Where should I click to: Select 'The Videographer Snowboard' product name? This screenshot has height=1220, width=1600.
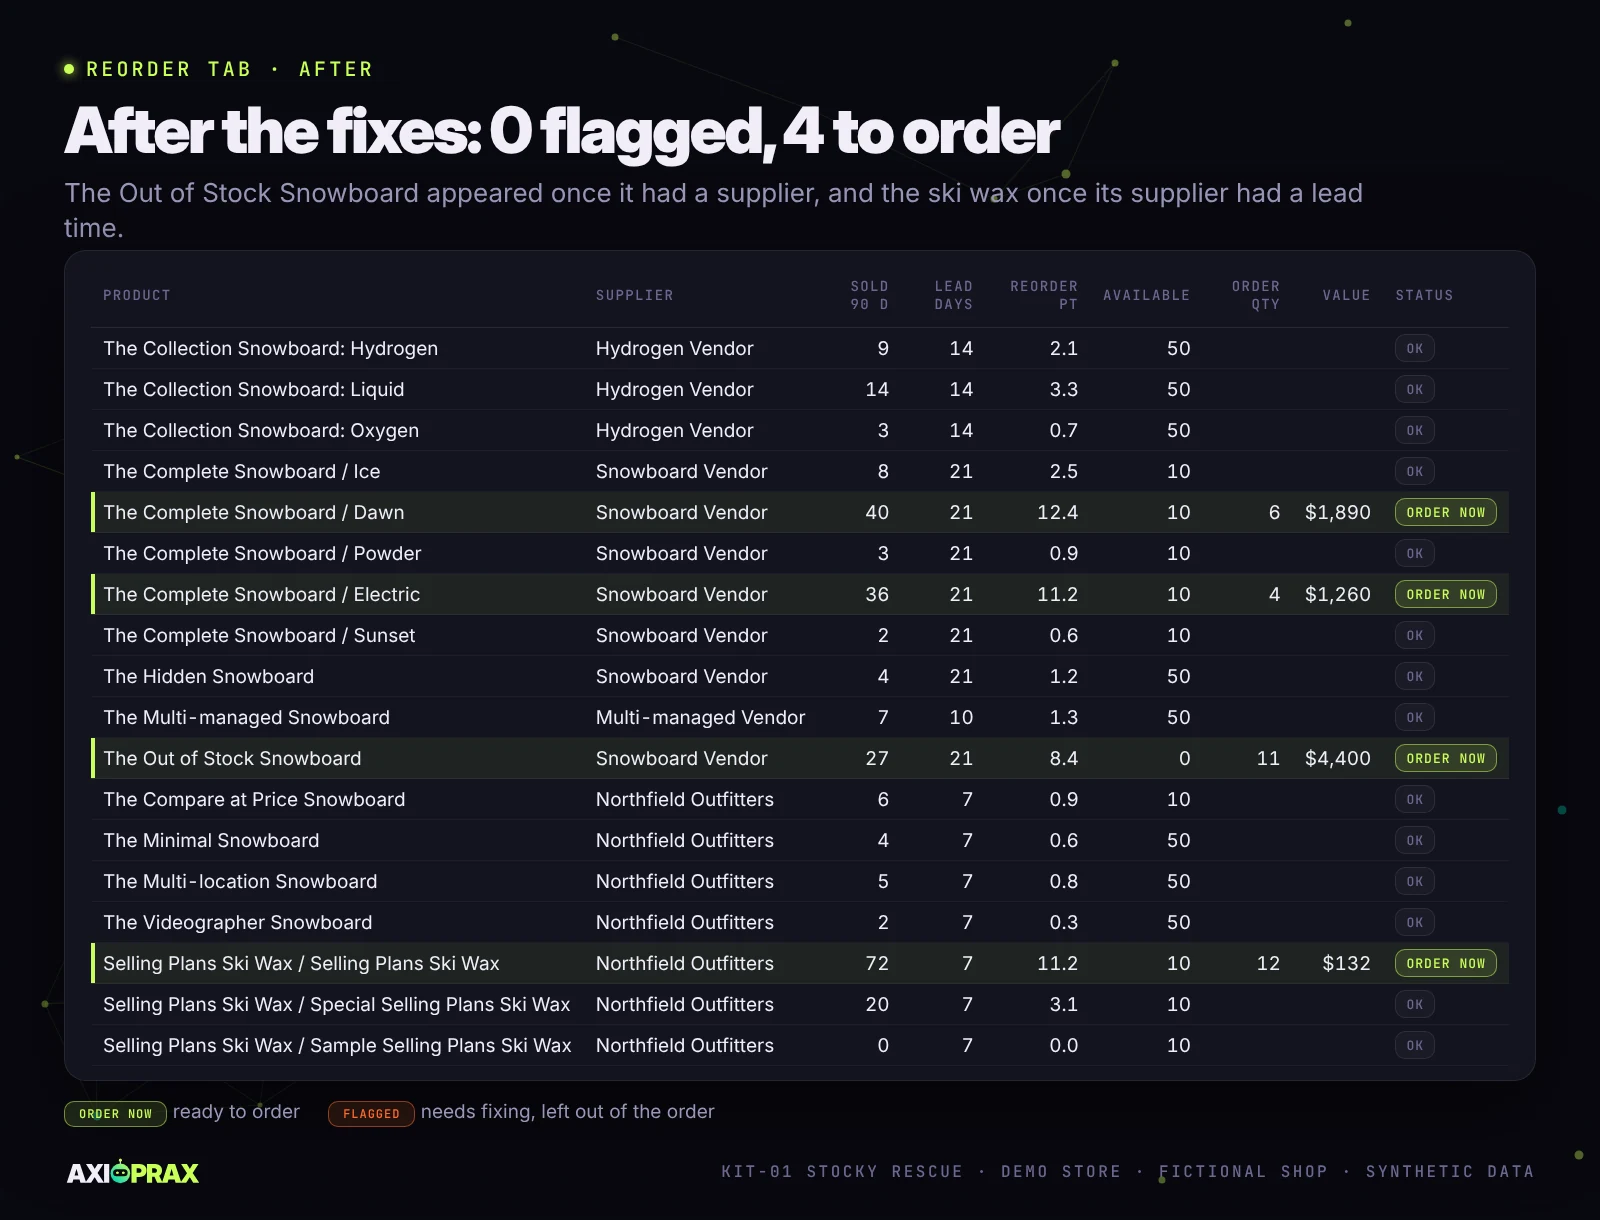pos(237,922)
